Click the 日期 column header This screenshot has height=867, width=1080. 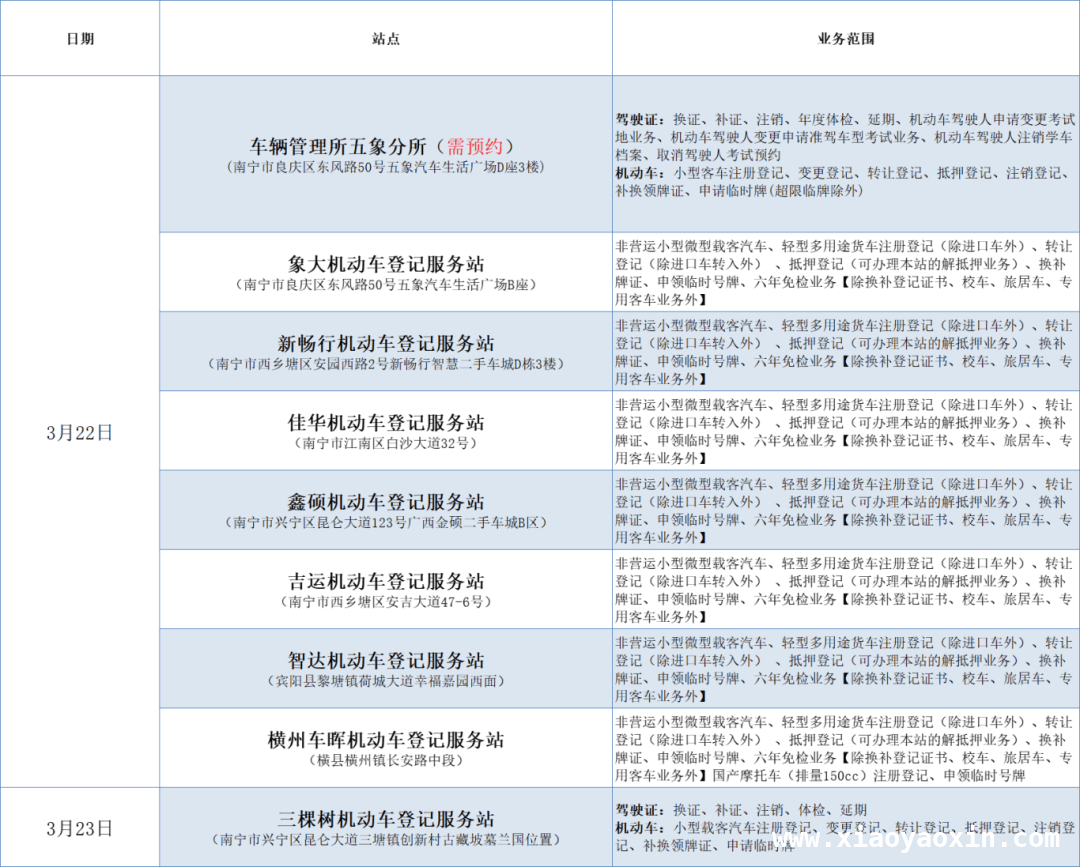(80, 39)
